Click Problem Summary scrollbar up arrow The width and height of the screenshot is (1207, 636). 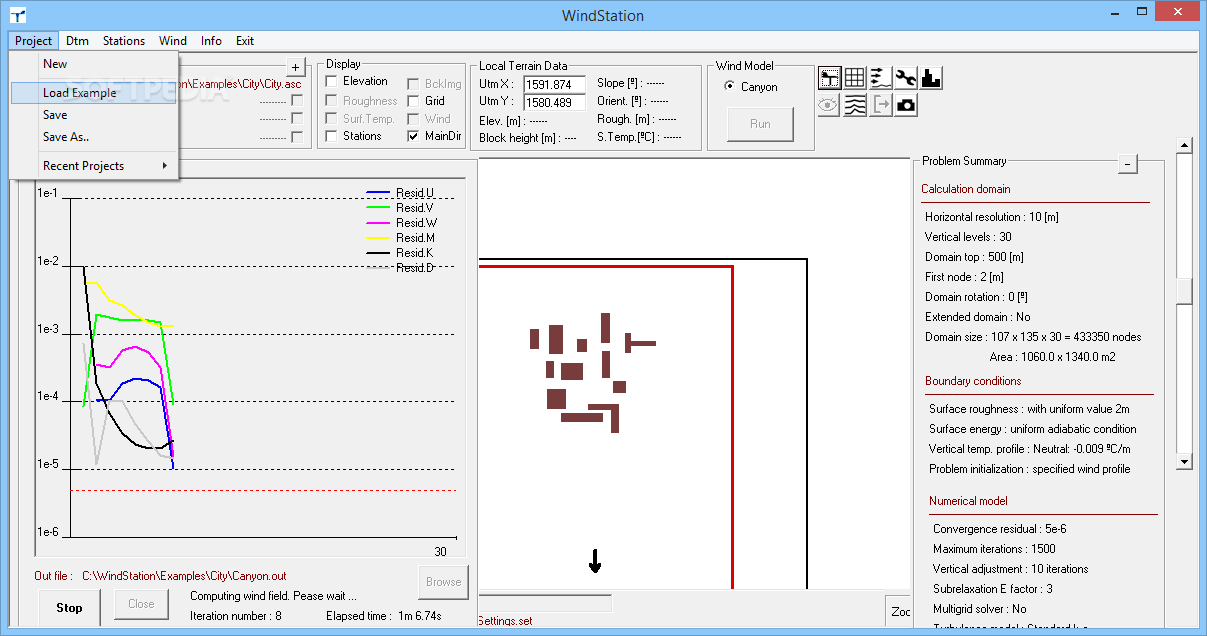coord(1185,145)
